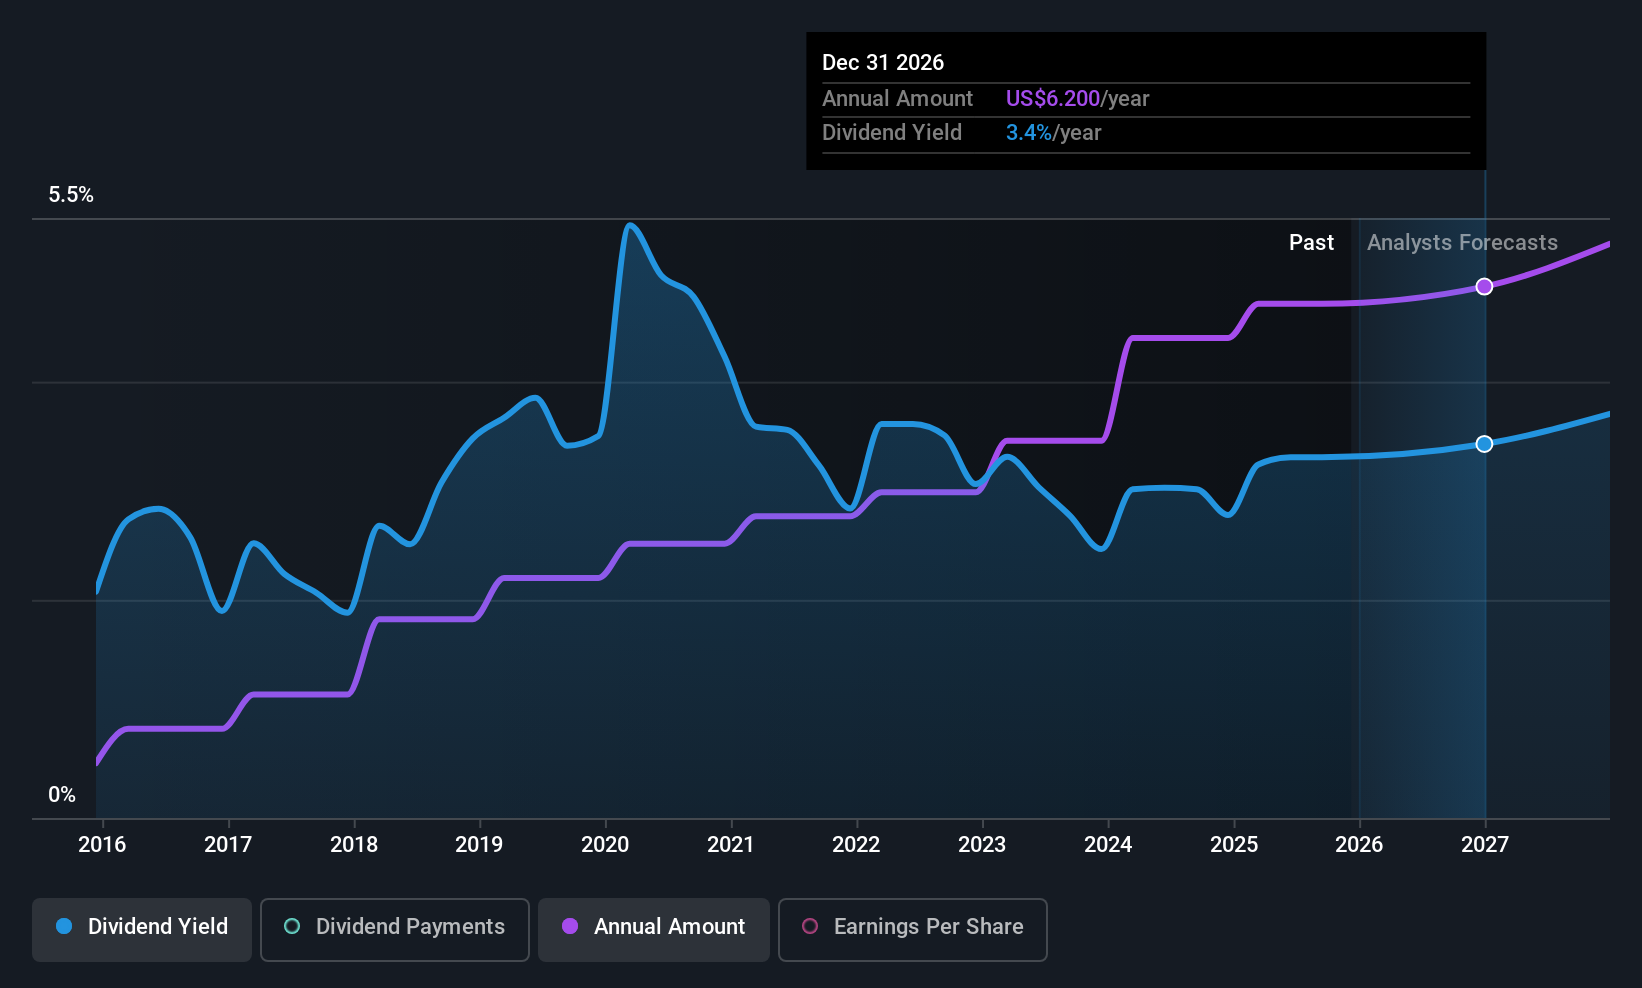This screenshot has height=988, width=1642.
Task: Click the 3.4%/year dividend yield value
Action: (1054, 132)
